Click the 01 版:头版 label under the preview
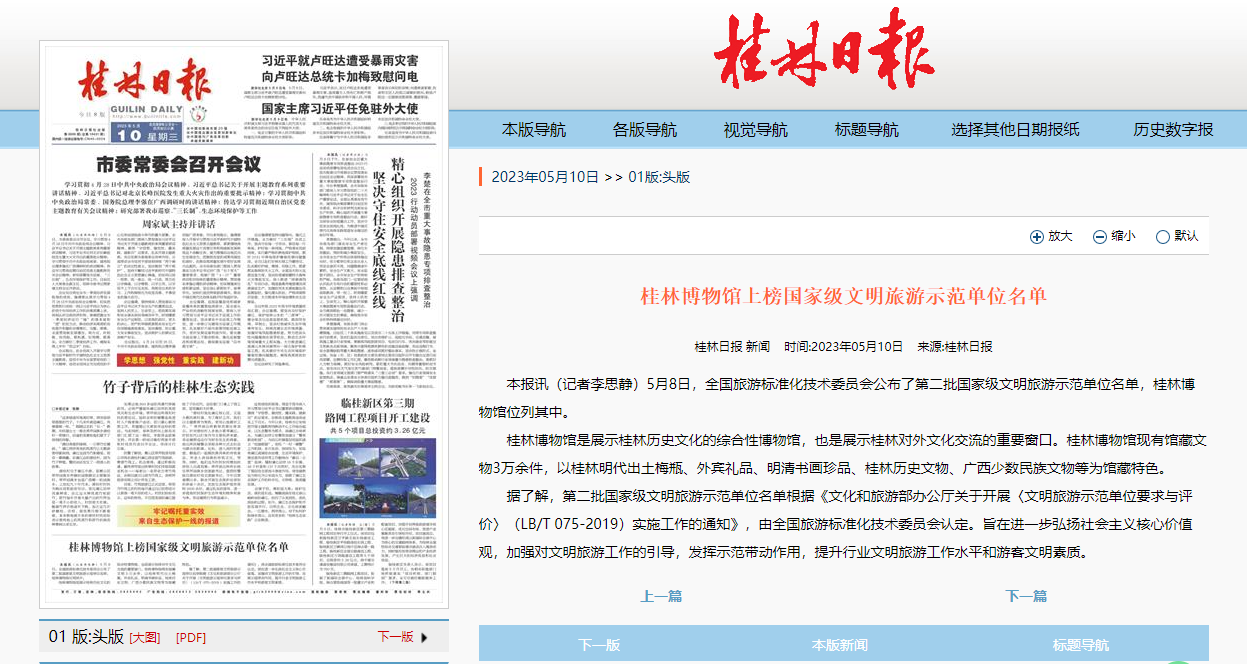 (86, 637)
